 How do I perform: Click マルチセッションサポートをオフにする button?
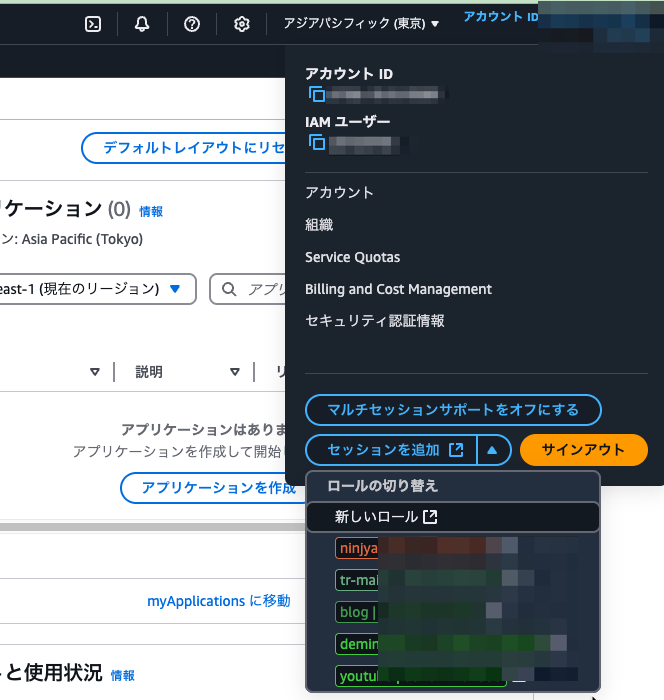tap(453, 410)
